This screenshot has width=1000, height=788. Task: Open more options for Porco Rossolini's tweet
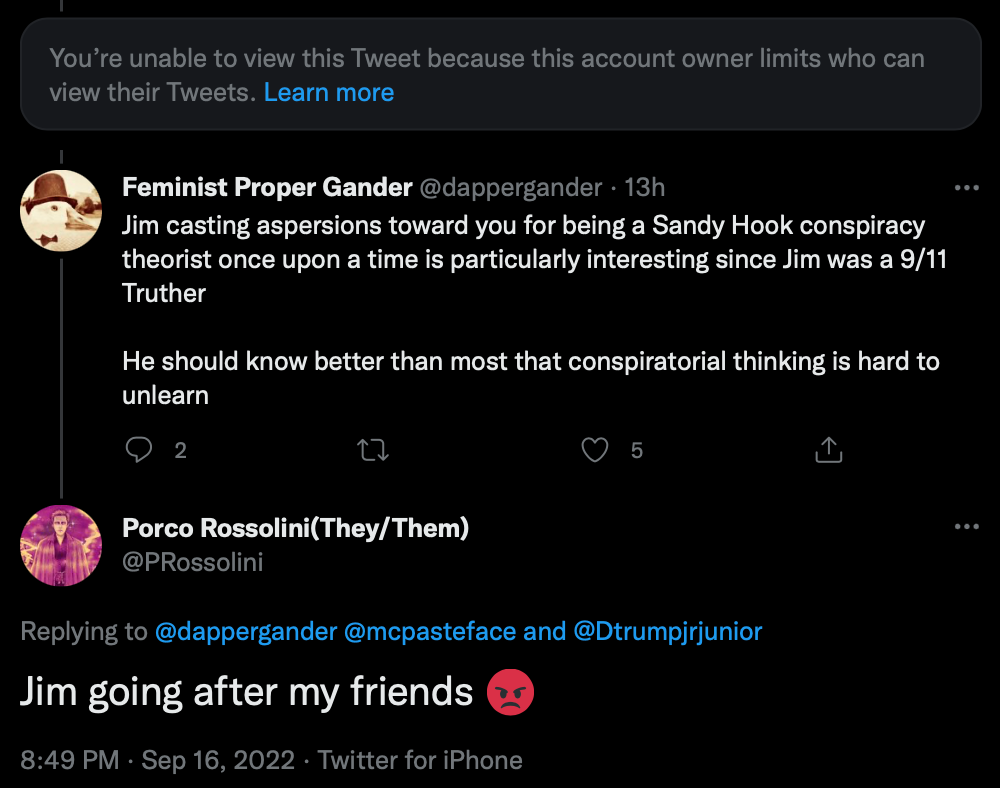tap(966, 527)
